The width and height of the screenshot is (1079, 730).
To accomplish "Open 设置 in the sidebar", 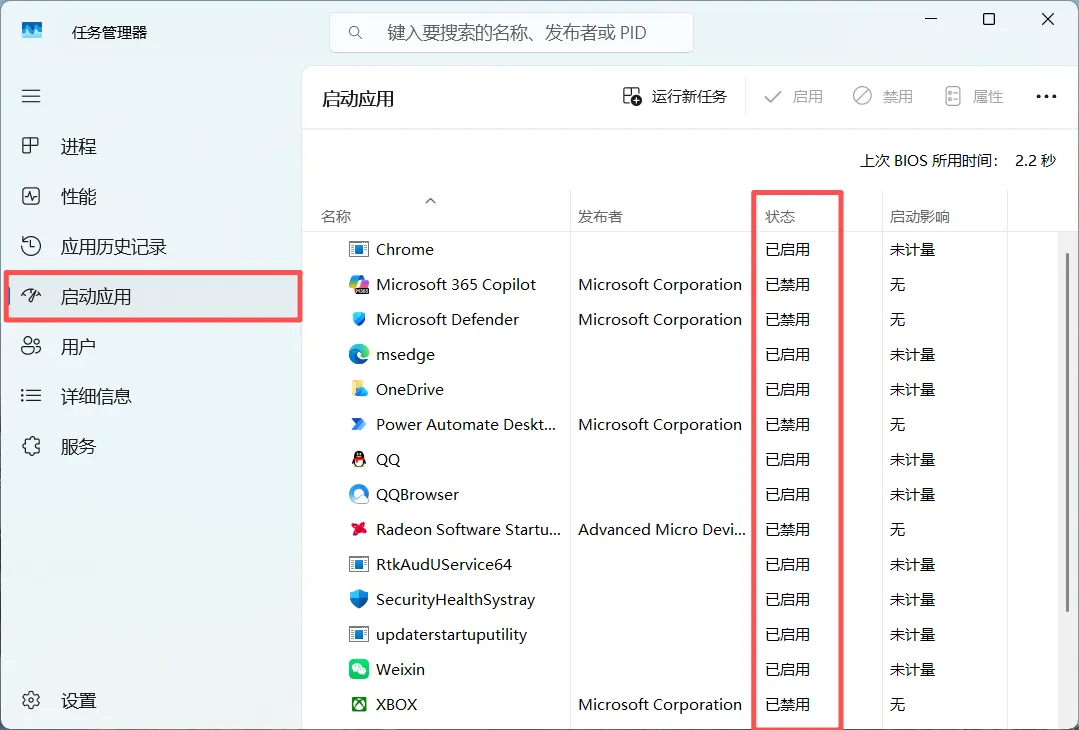I will pos(153,700).
